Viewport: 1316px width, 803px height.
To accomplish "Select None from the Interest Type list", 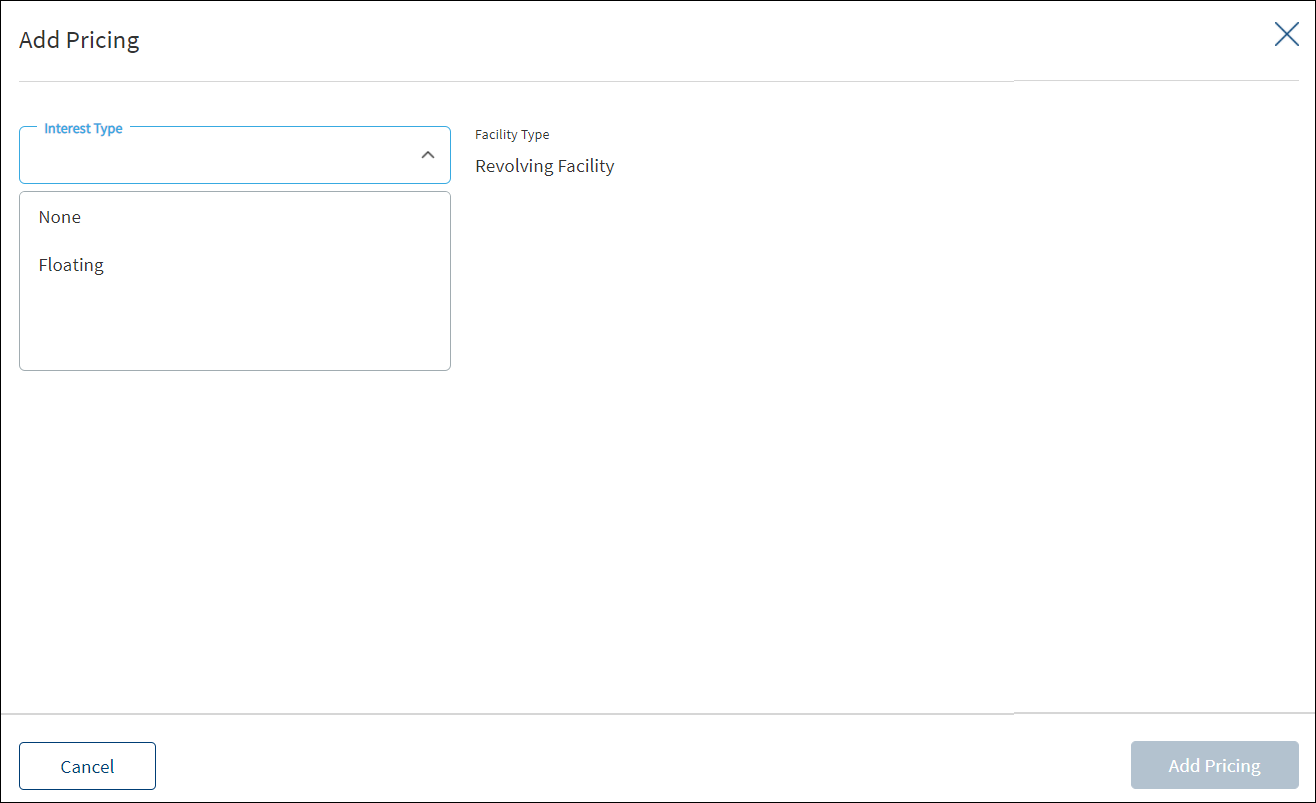I will (235, 217).
